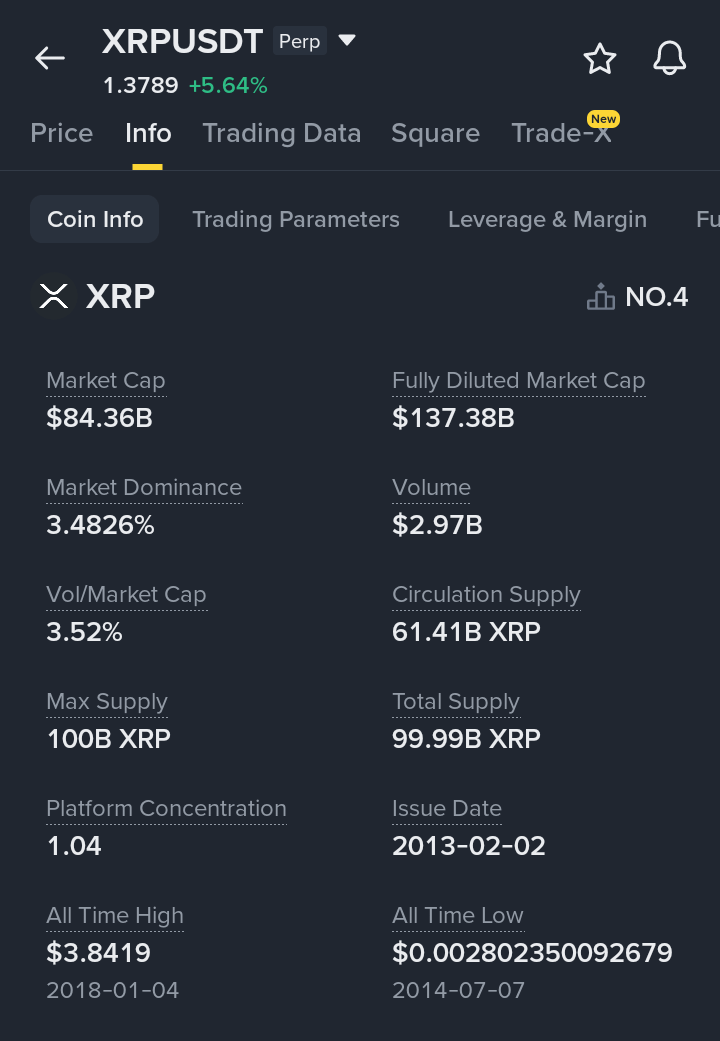
Task: Switch to the Price tab
Action: [62, 133]
